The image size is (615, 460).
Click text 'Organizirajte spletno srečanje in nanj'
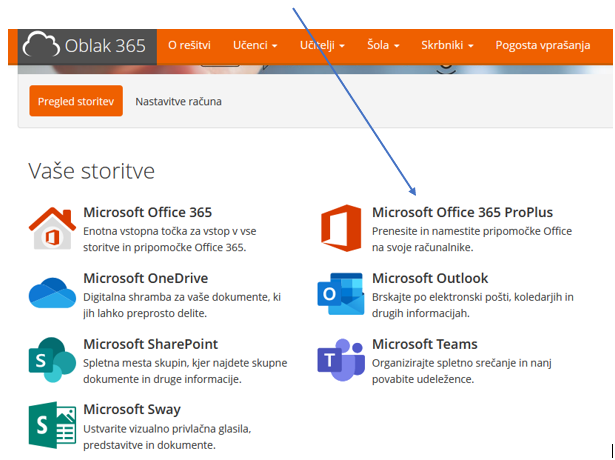[x=462, y=363]
